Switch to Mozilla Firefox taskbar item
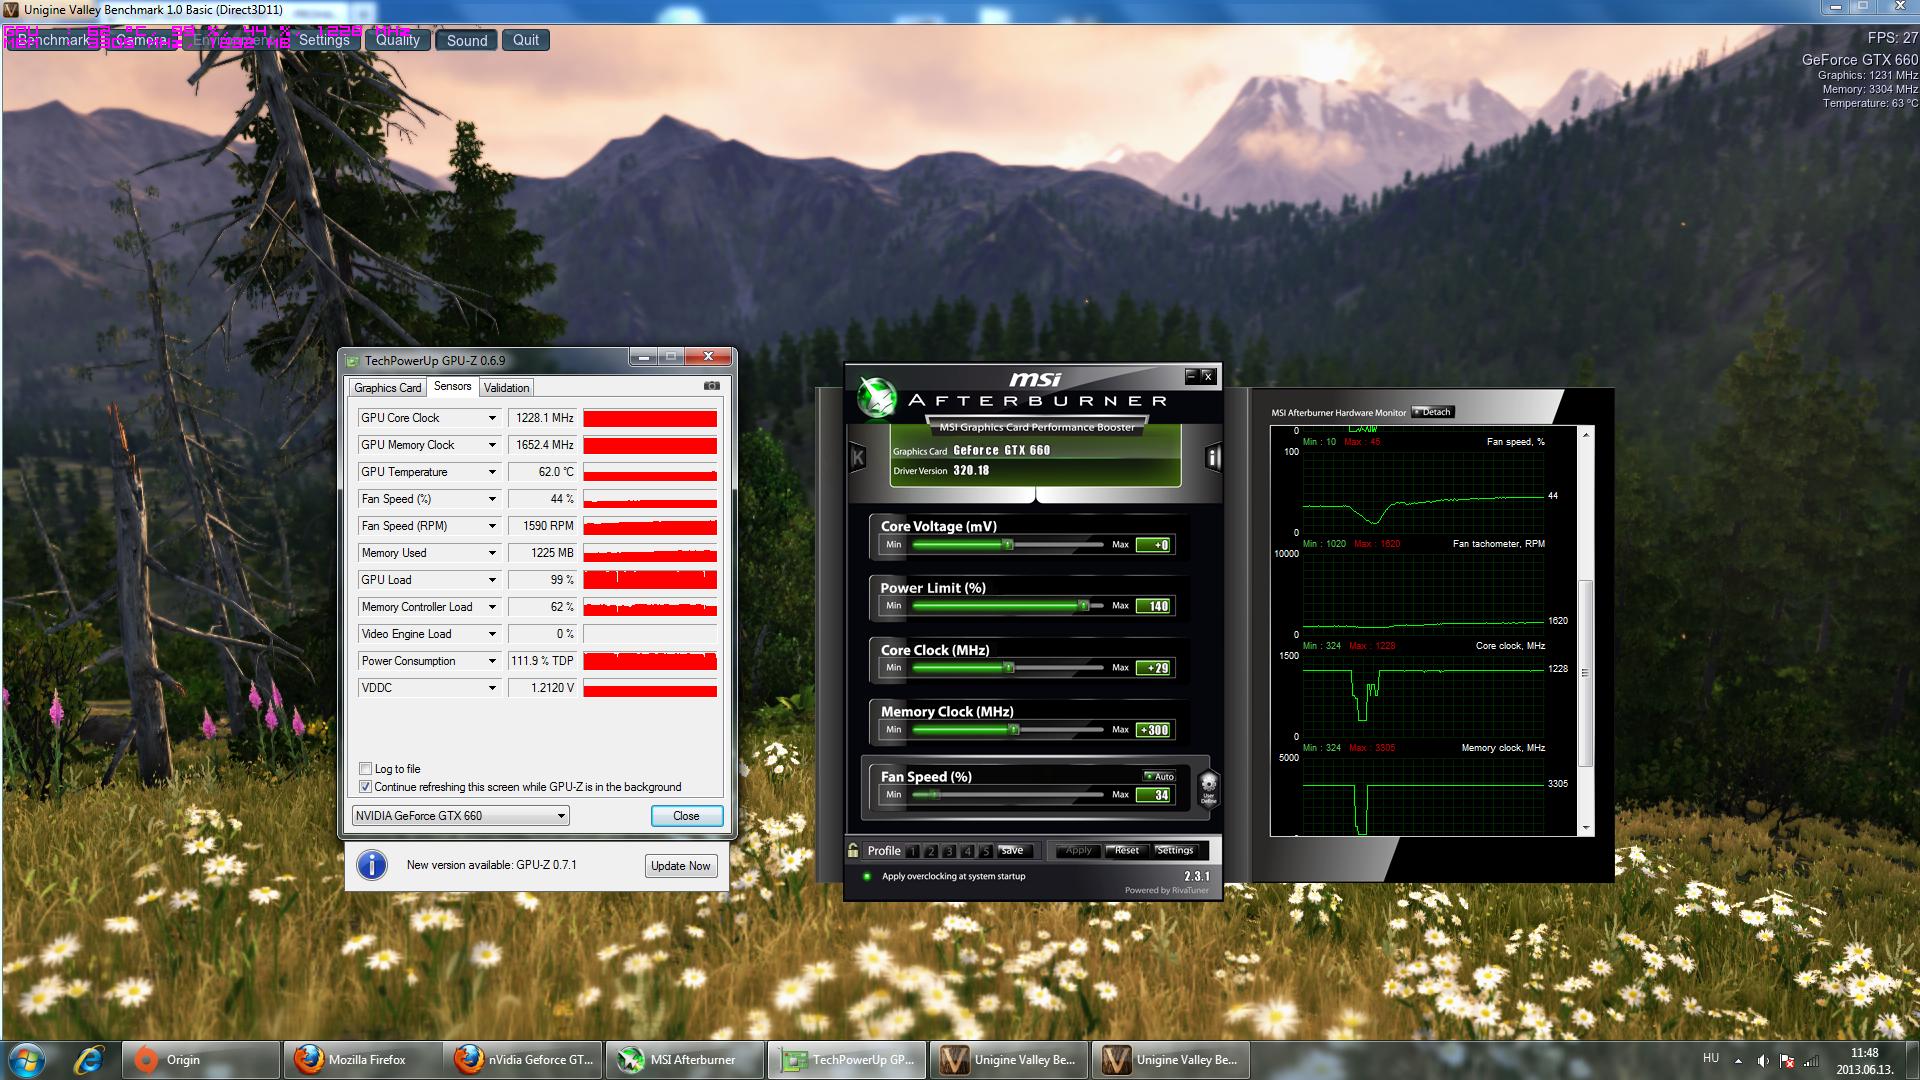Viewport: 1920px width, 1080px height. (362, 1060)
